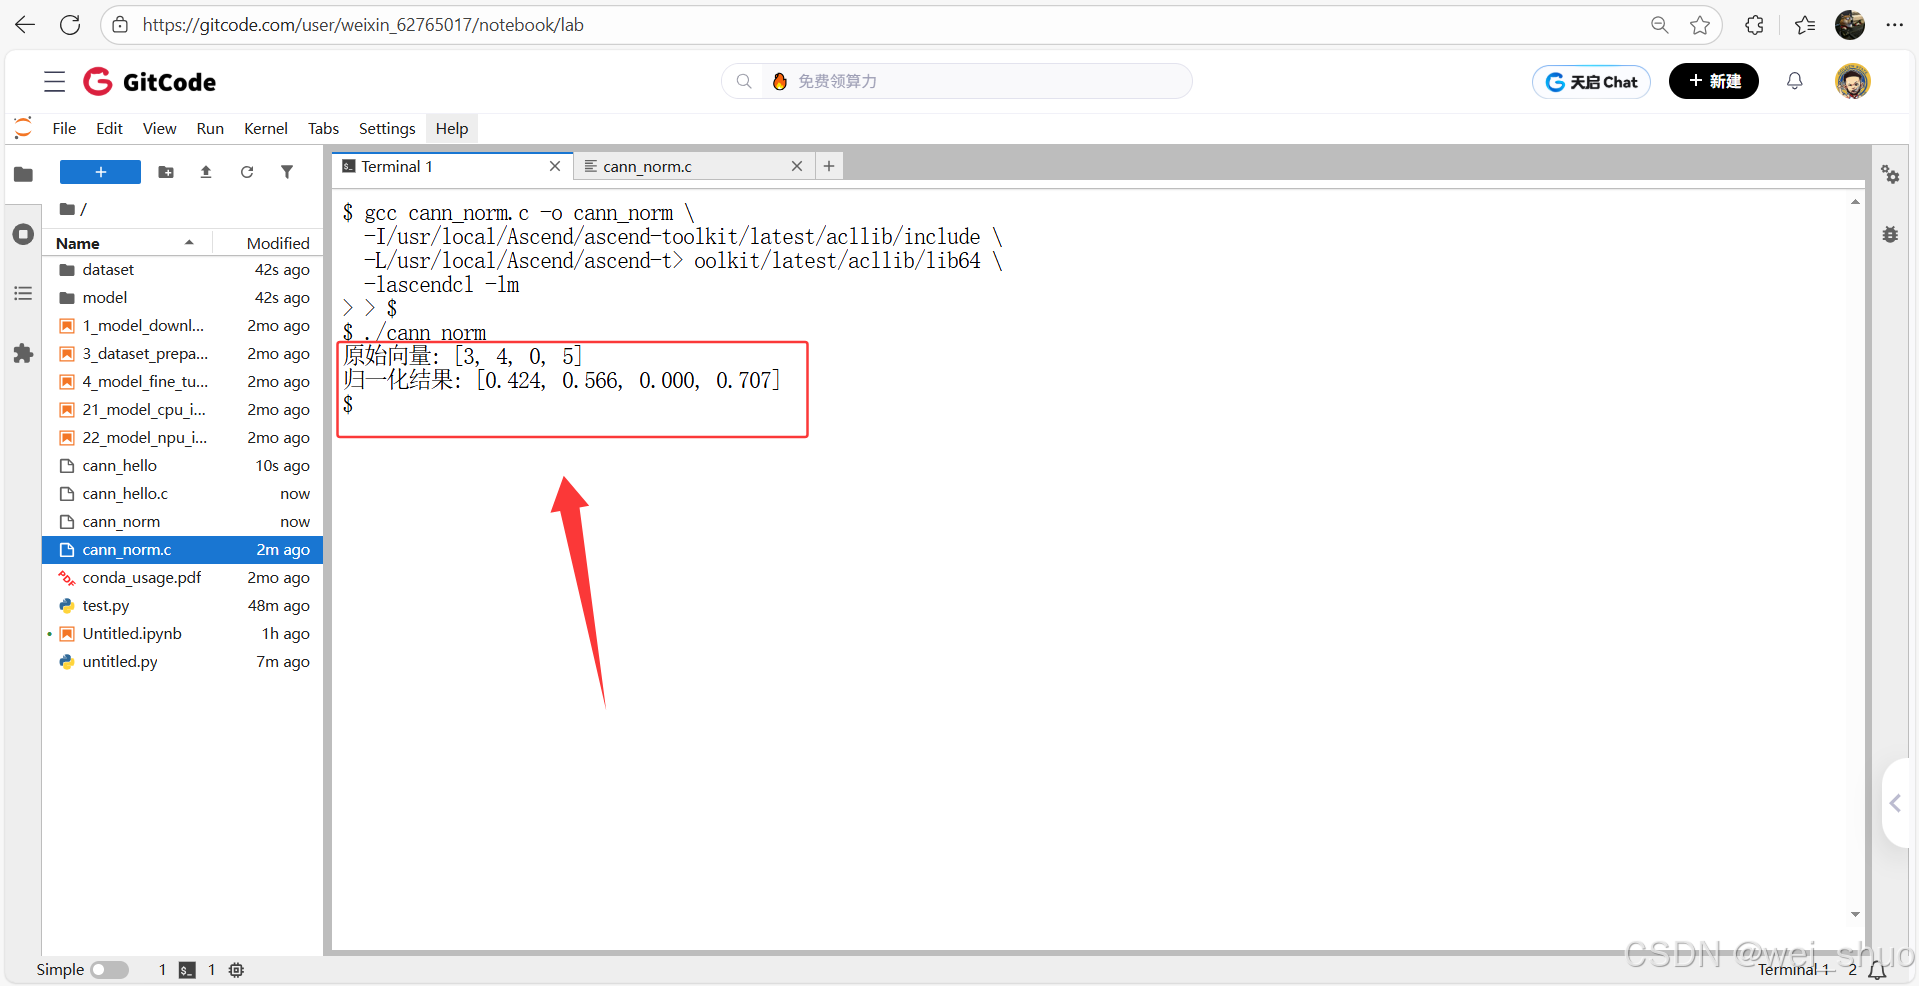View site information via the lock icon
Viewport: 1919px width, 986px height.
(x=120, y=25)
